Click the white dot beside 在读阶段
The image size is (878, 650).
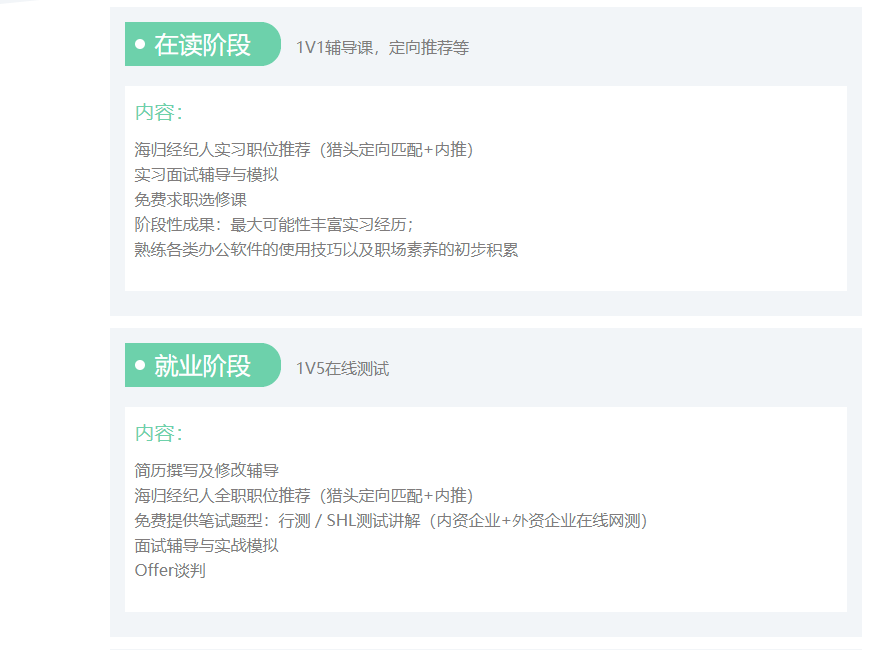tap(140, 45)
